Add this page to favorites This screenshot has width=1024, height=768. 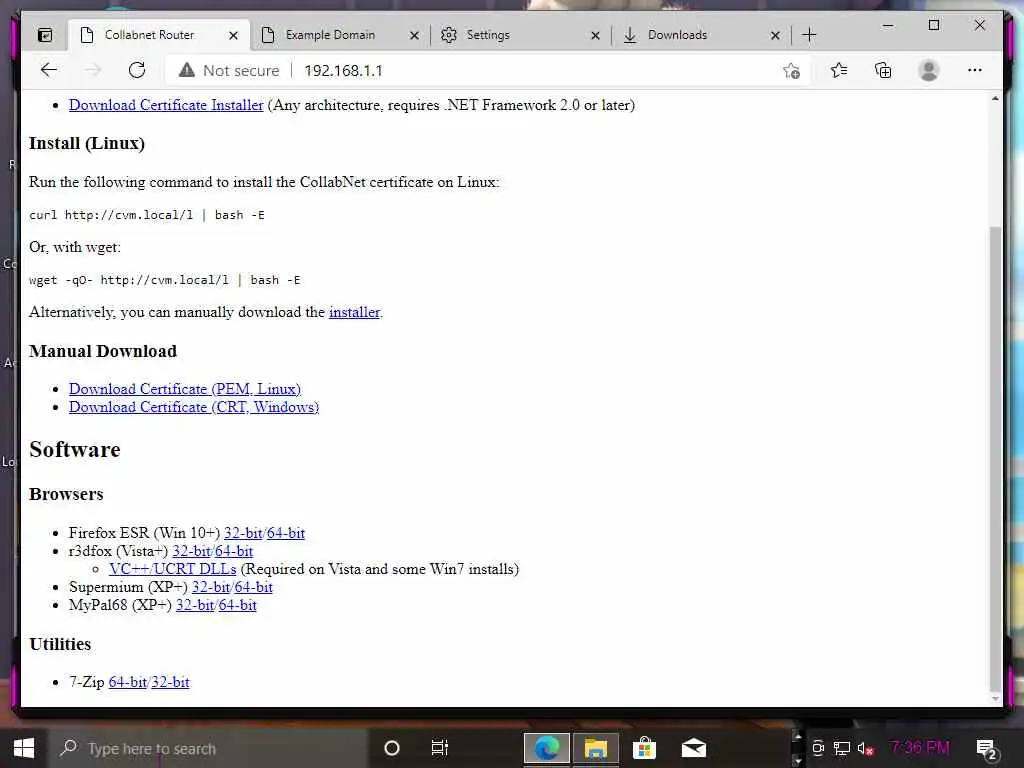[x=791, y=71]
